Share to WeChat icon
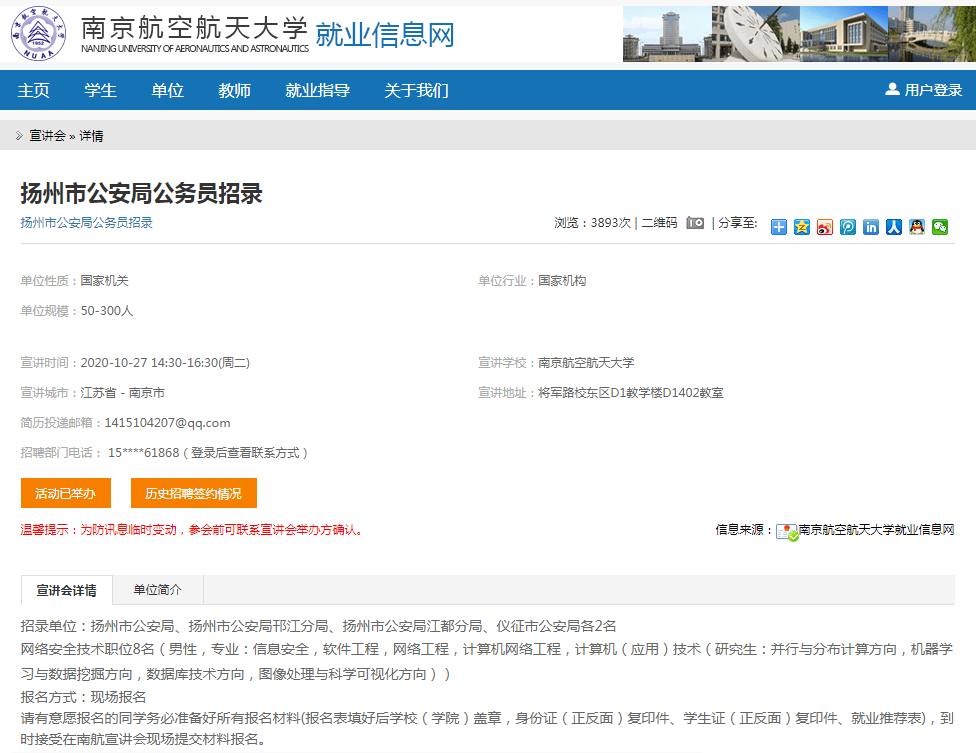976x753 pixels. pos(940,227)
